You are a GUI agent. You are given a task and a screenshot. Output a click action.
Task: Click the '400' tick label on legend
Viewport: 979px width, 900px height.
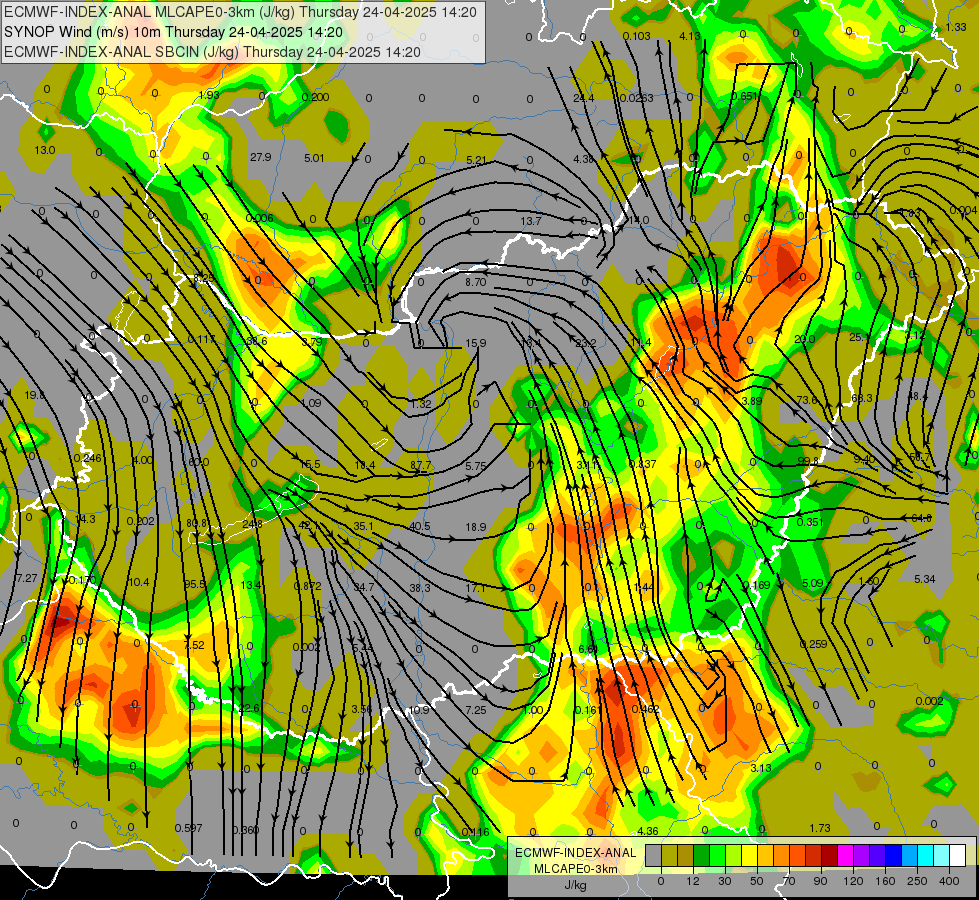point(949,881)
